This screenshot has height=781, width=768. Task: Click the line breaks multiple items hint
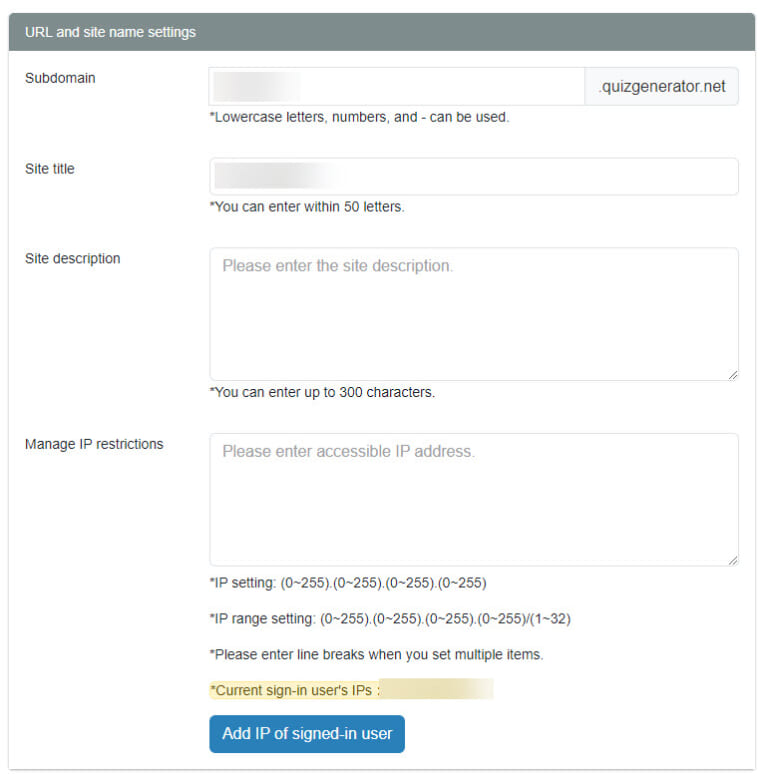point(376,654)
